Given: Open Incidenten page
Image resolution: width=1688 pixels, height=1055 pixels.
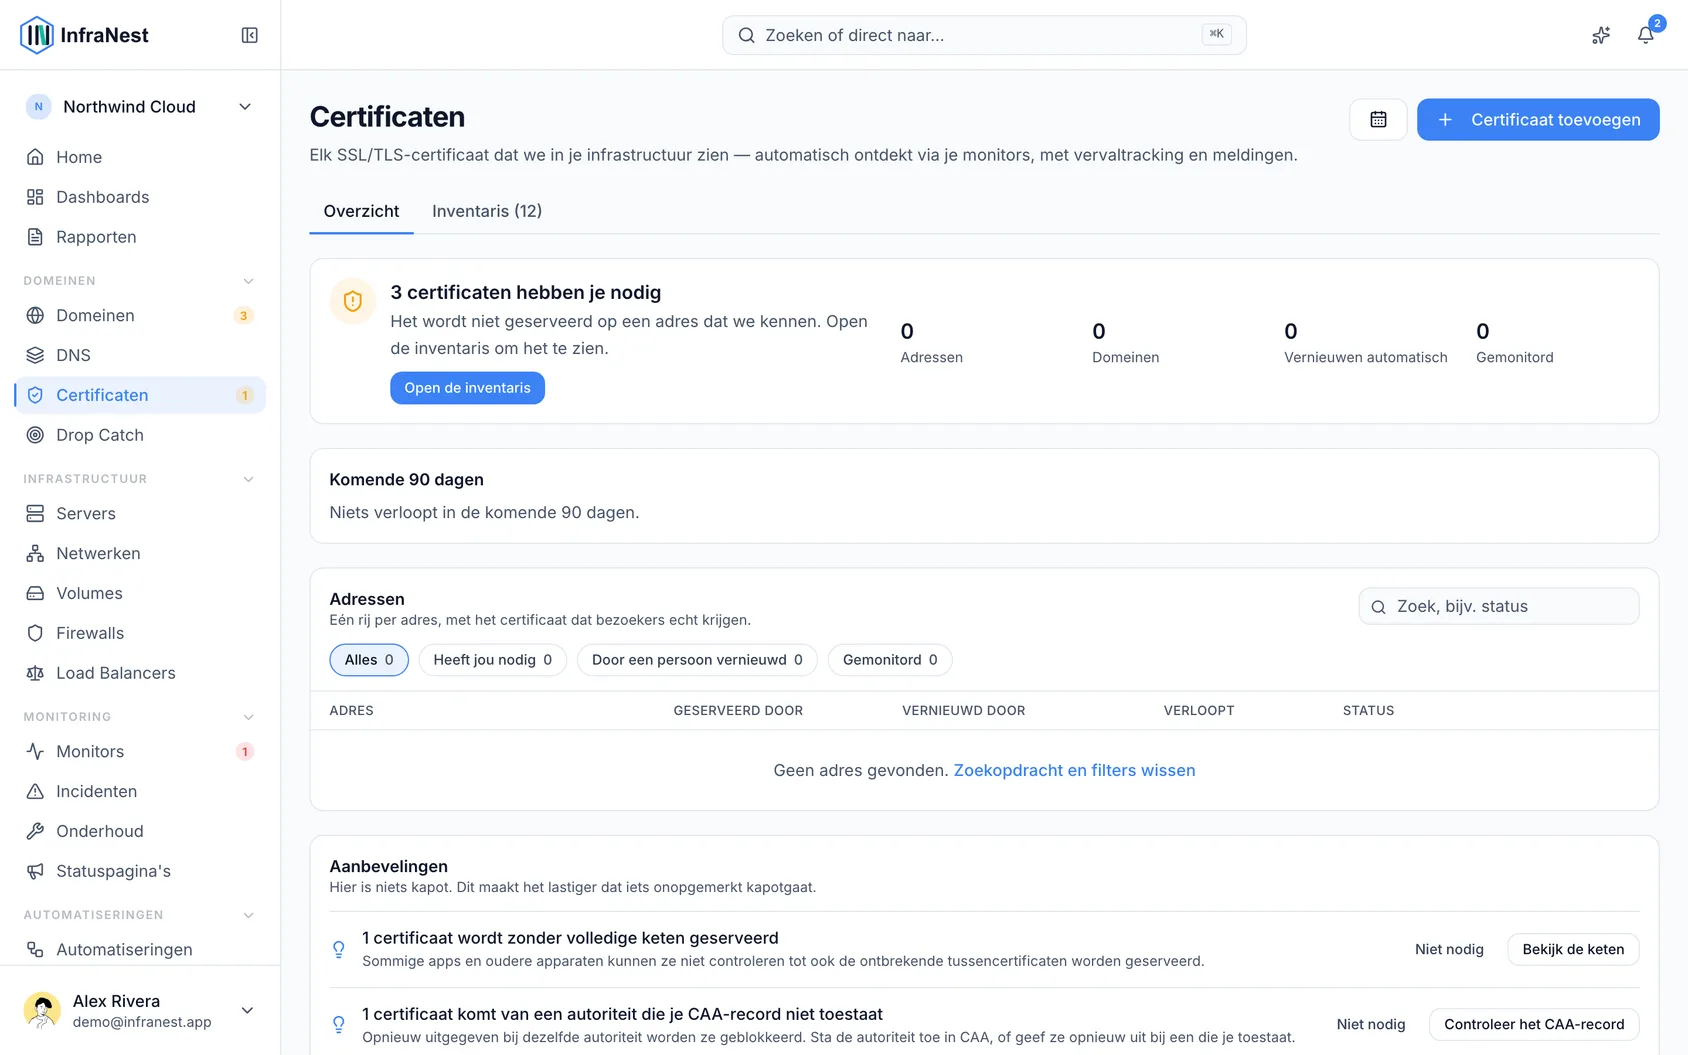Looking at the screenshot, I should [x=140, y=791].
